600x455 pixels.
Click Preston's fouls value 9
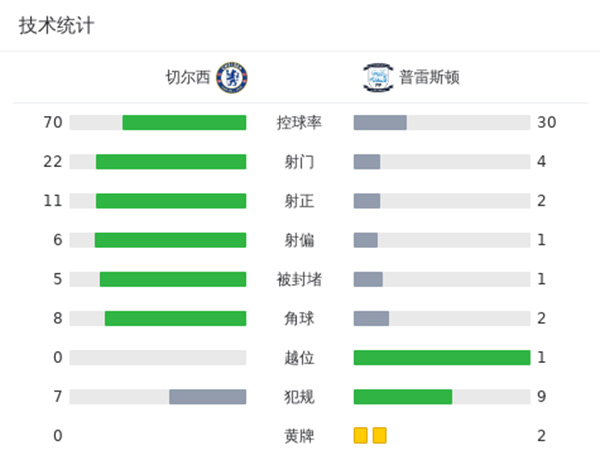pyautogui.click(x=541, y=397)
